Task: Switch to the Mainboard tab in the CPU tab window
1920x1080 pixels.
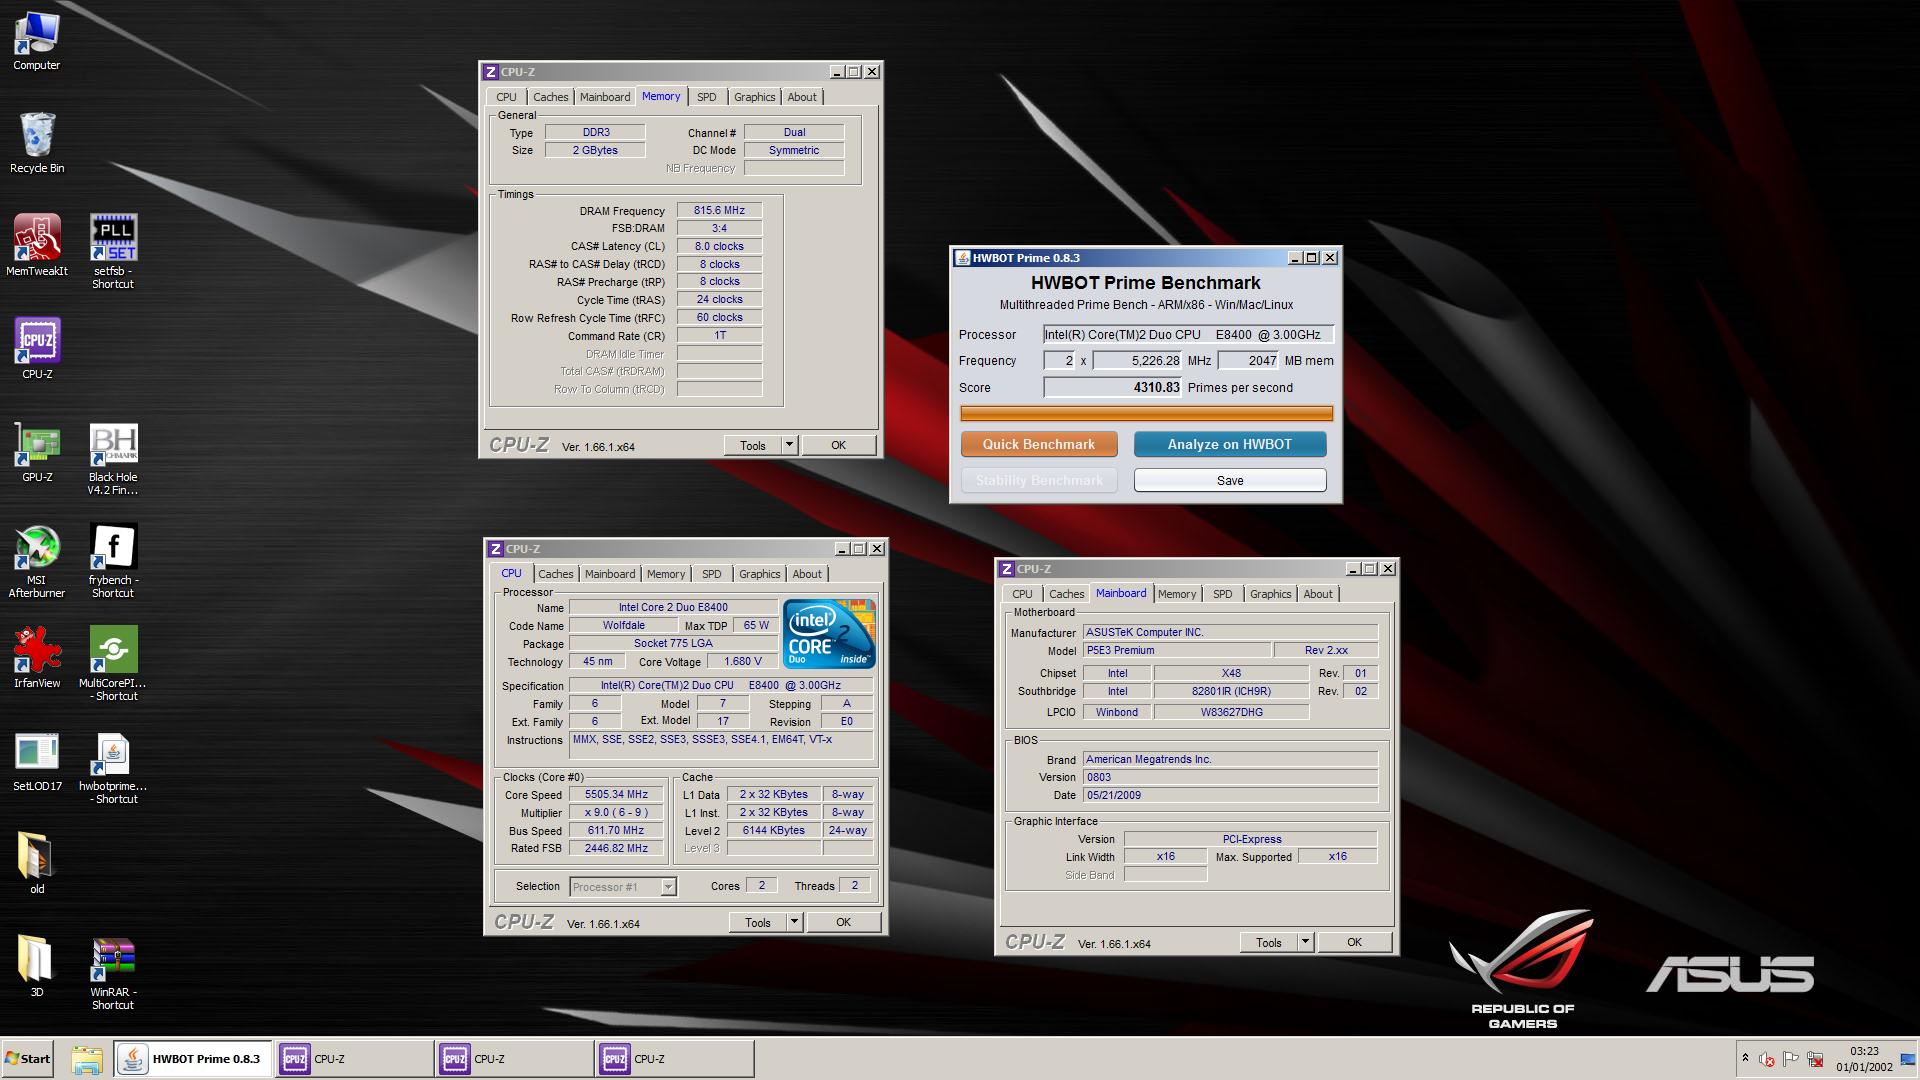Action: pos(610,574)
